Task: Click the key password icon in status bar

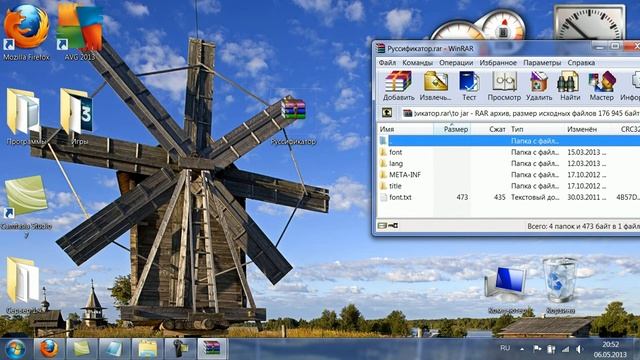Action: pyautogui.click(x=393, y=226)
